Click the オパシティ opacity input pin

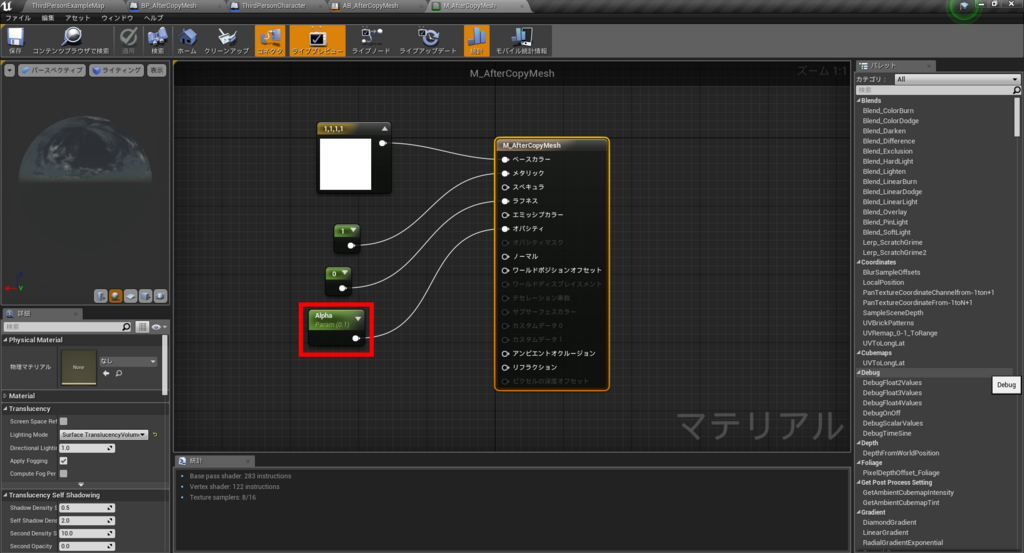(505, 229)
